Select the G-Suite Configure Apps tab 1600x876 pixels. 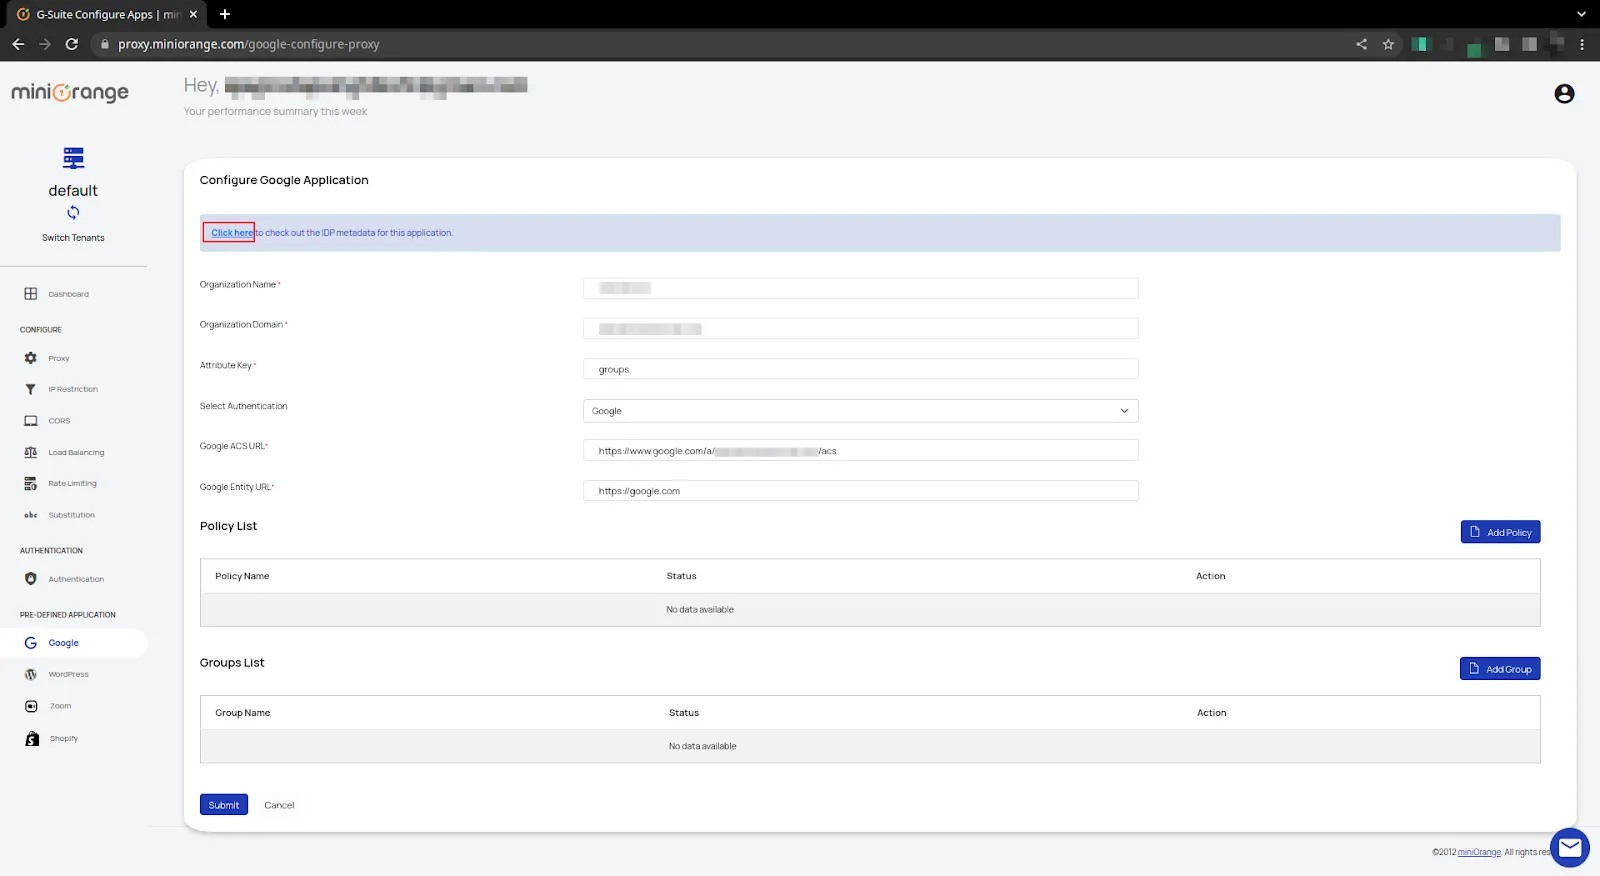[x=108, y=14]
